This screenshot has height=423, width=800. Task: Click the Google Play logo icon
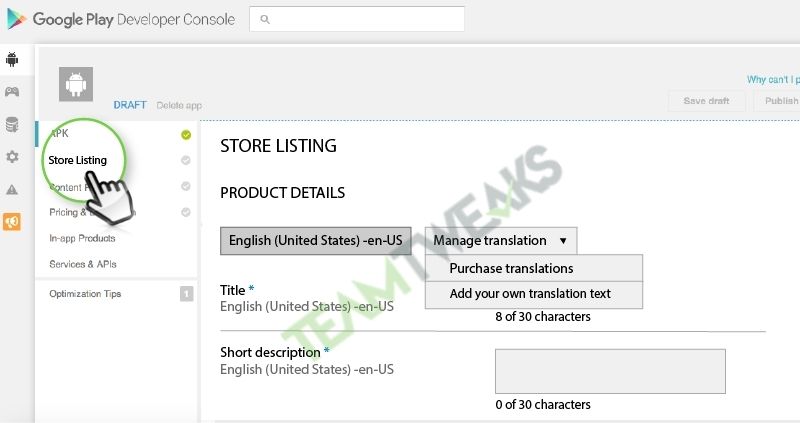[x=16, y=19]
